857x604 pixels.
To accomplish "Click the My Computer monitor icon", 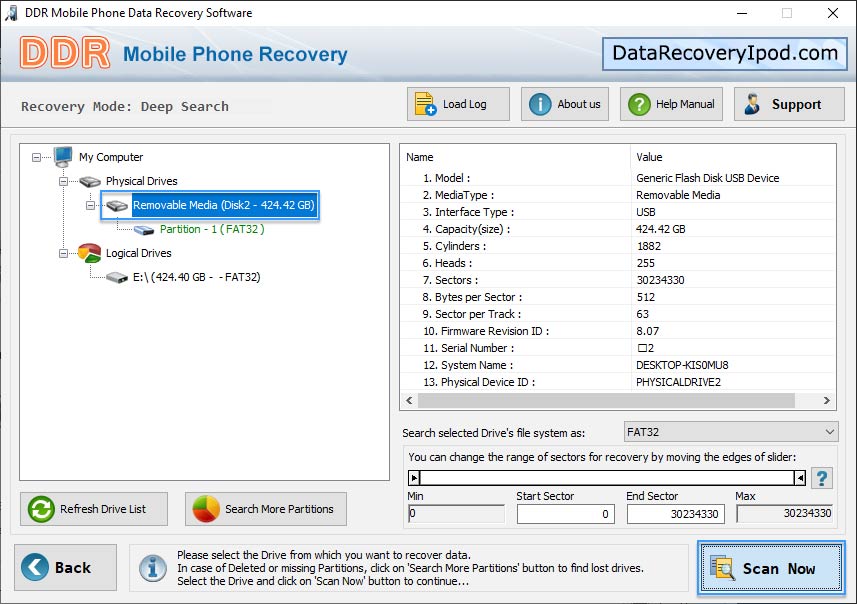I will click(63, 156).
